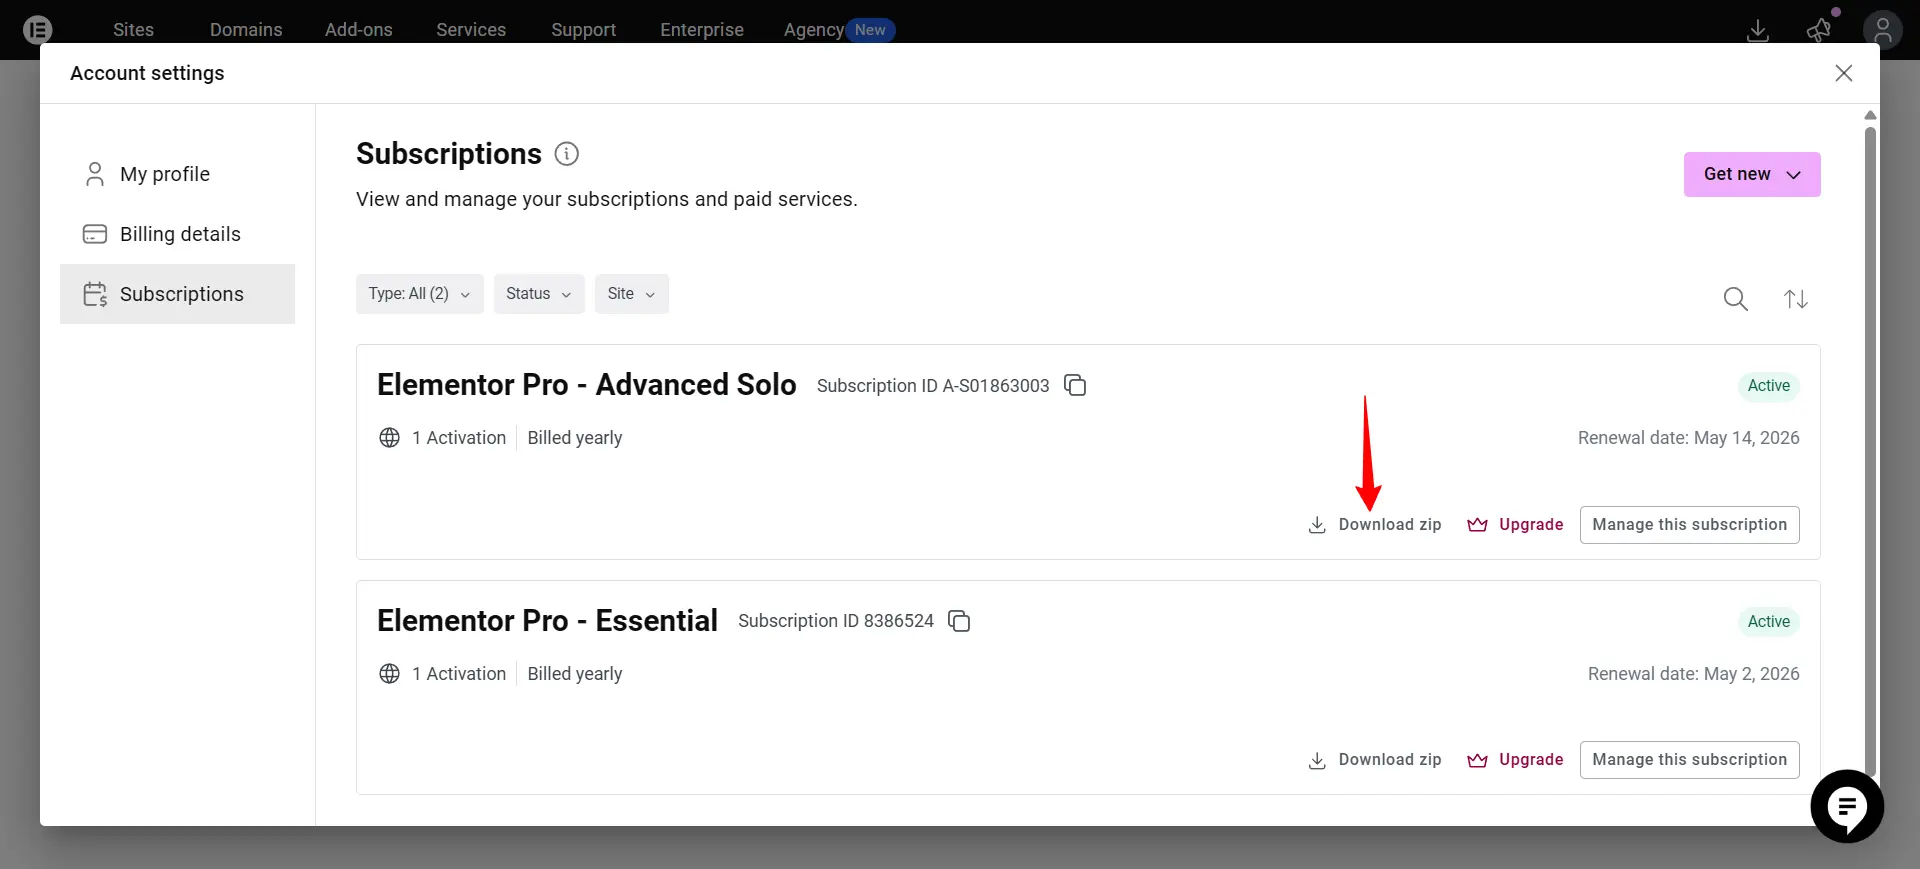Click the Subscriptions info icon
Viewport: 1920px width, 869px height.
coord(567,154)
